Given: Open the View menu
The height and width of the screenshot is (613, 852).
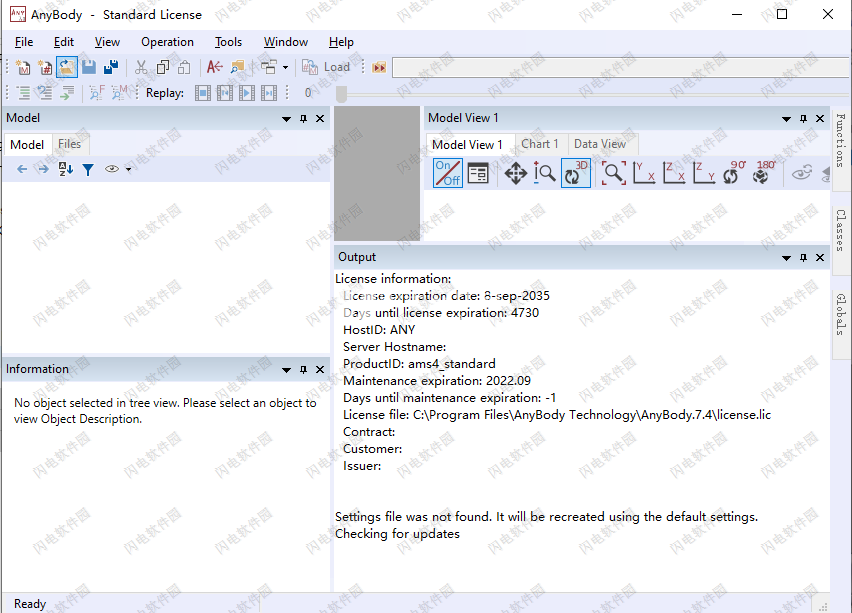Looking at the screenshot, I should [107, 42].
